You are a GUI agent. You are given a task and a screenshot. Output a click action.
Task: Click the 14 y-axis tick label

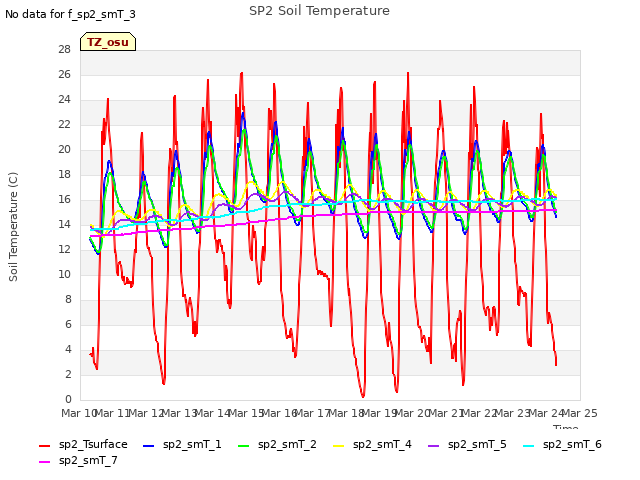(64, 224)
